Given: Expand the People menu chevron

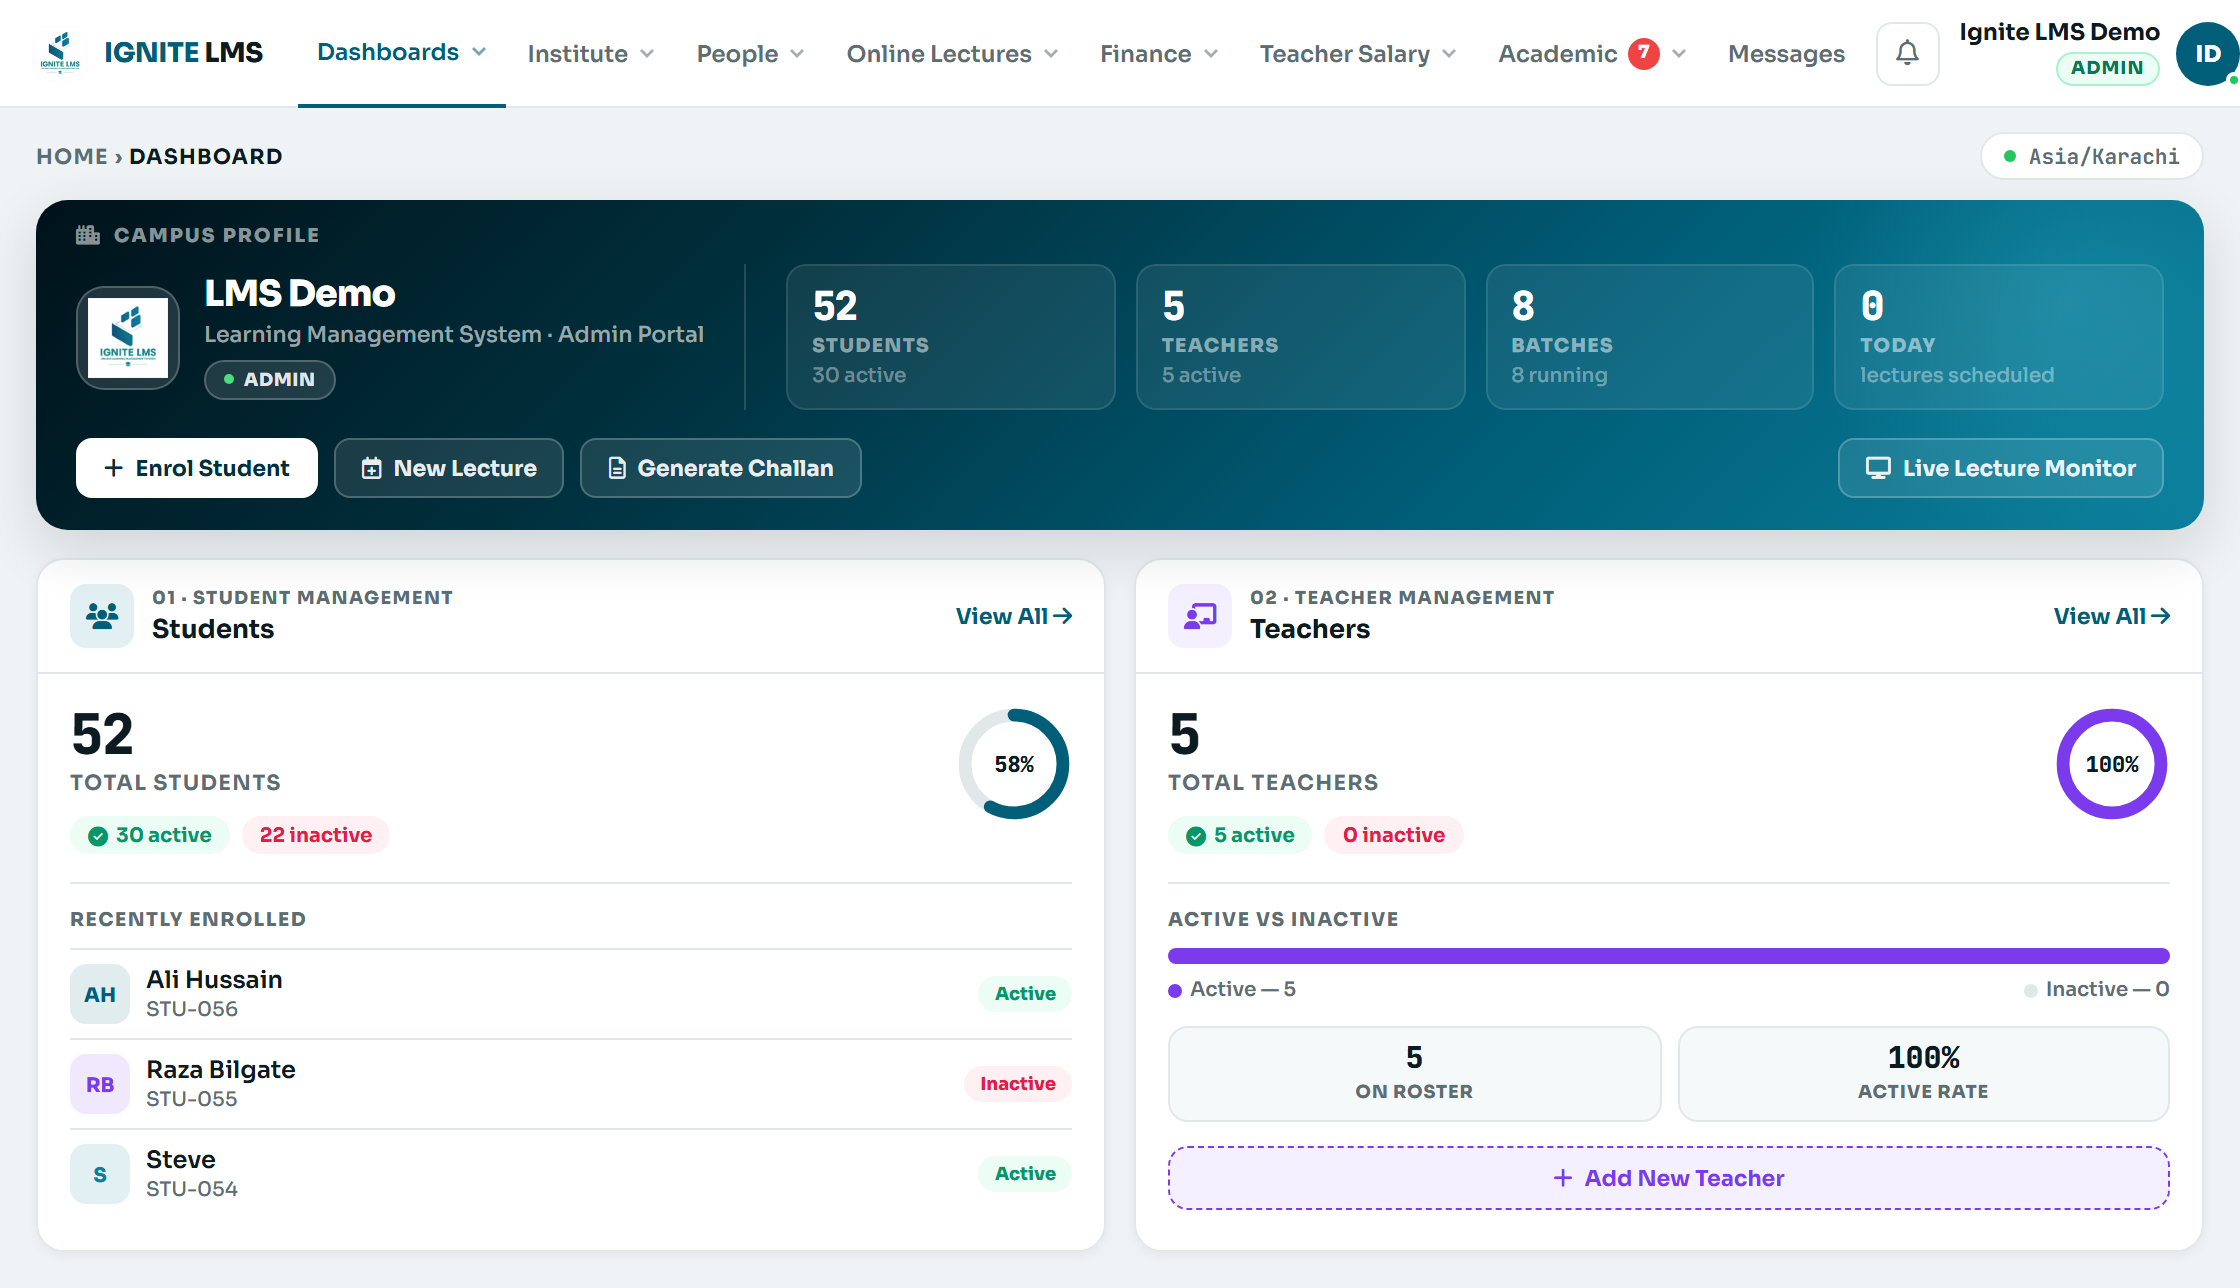Looking at the screenshot, I should point(797,54).
